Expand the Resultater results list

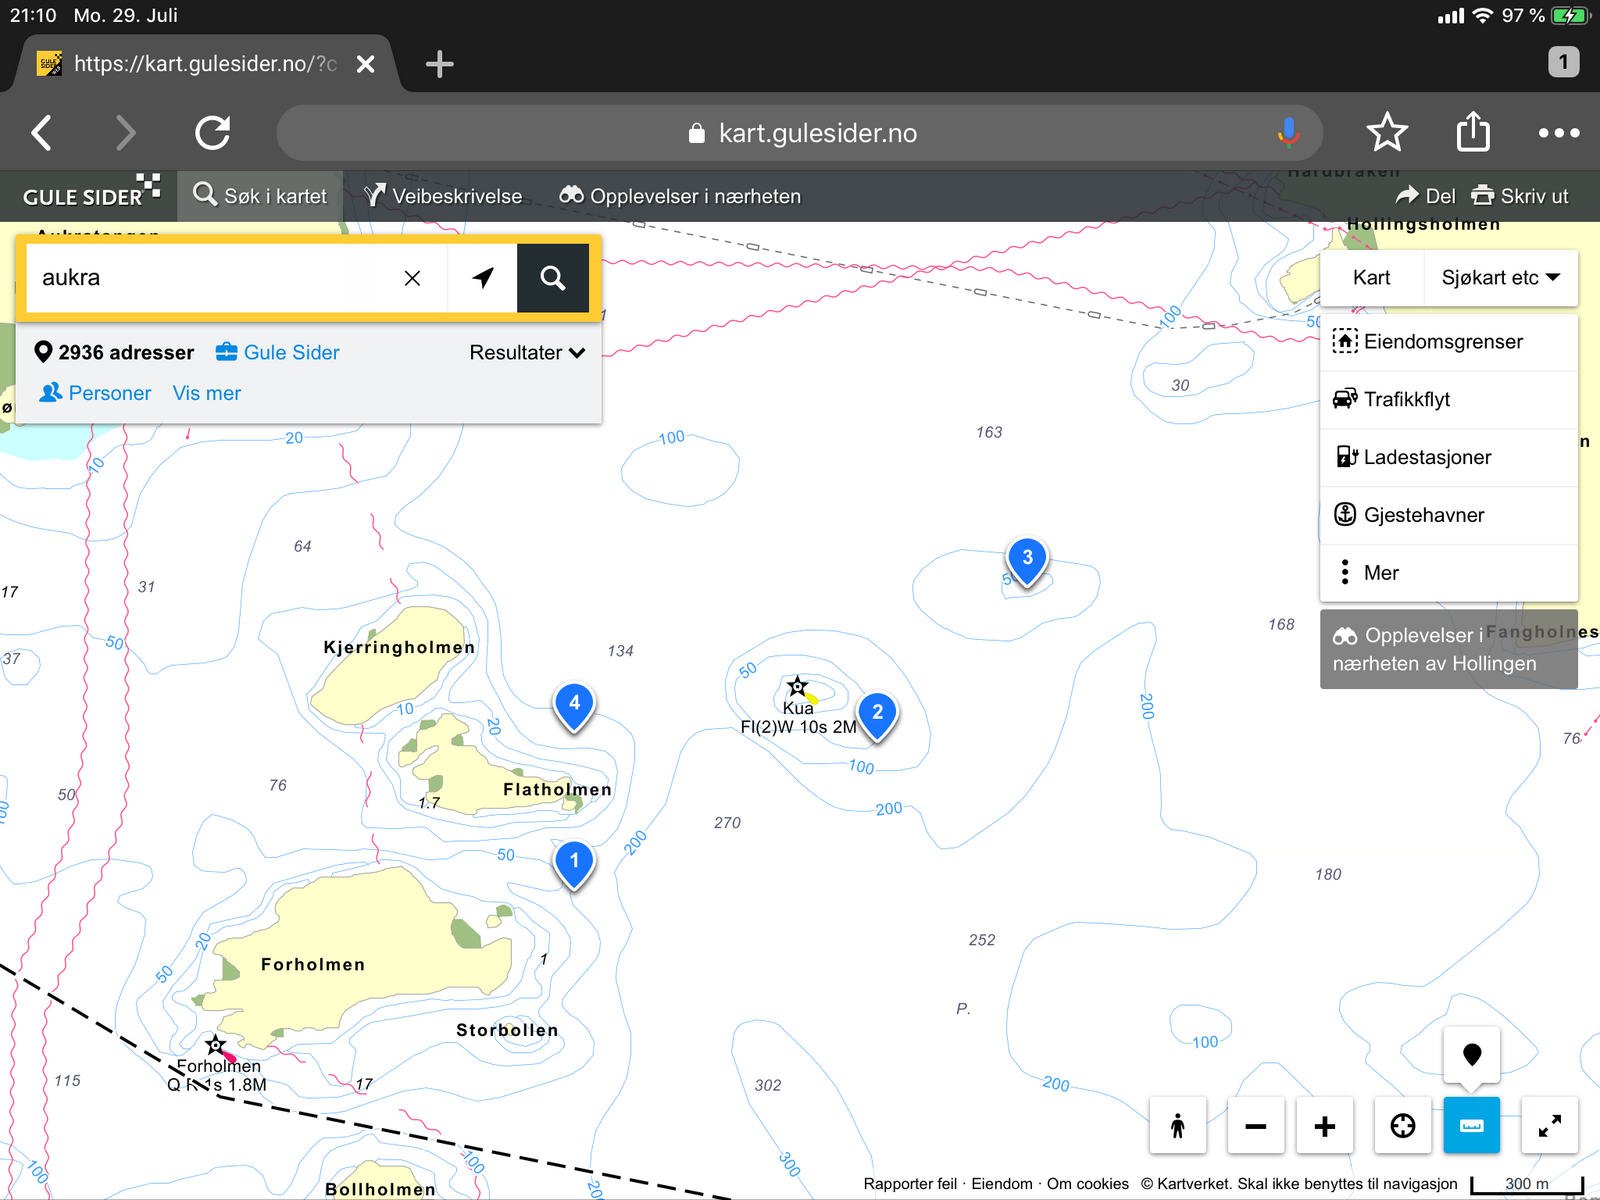click(526, 353)
